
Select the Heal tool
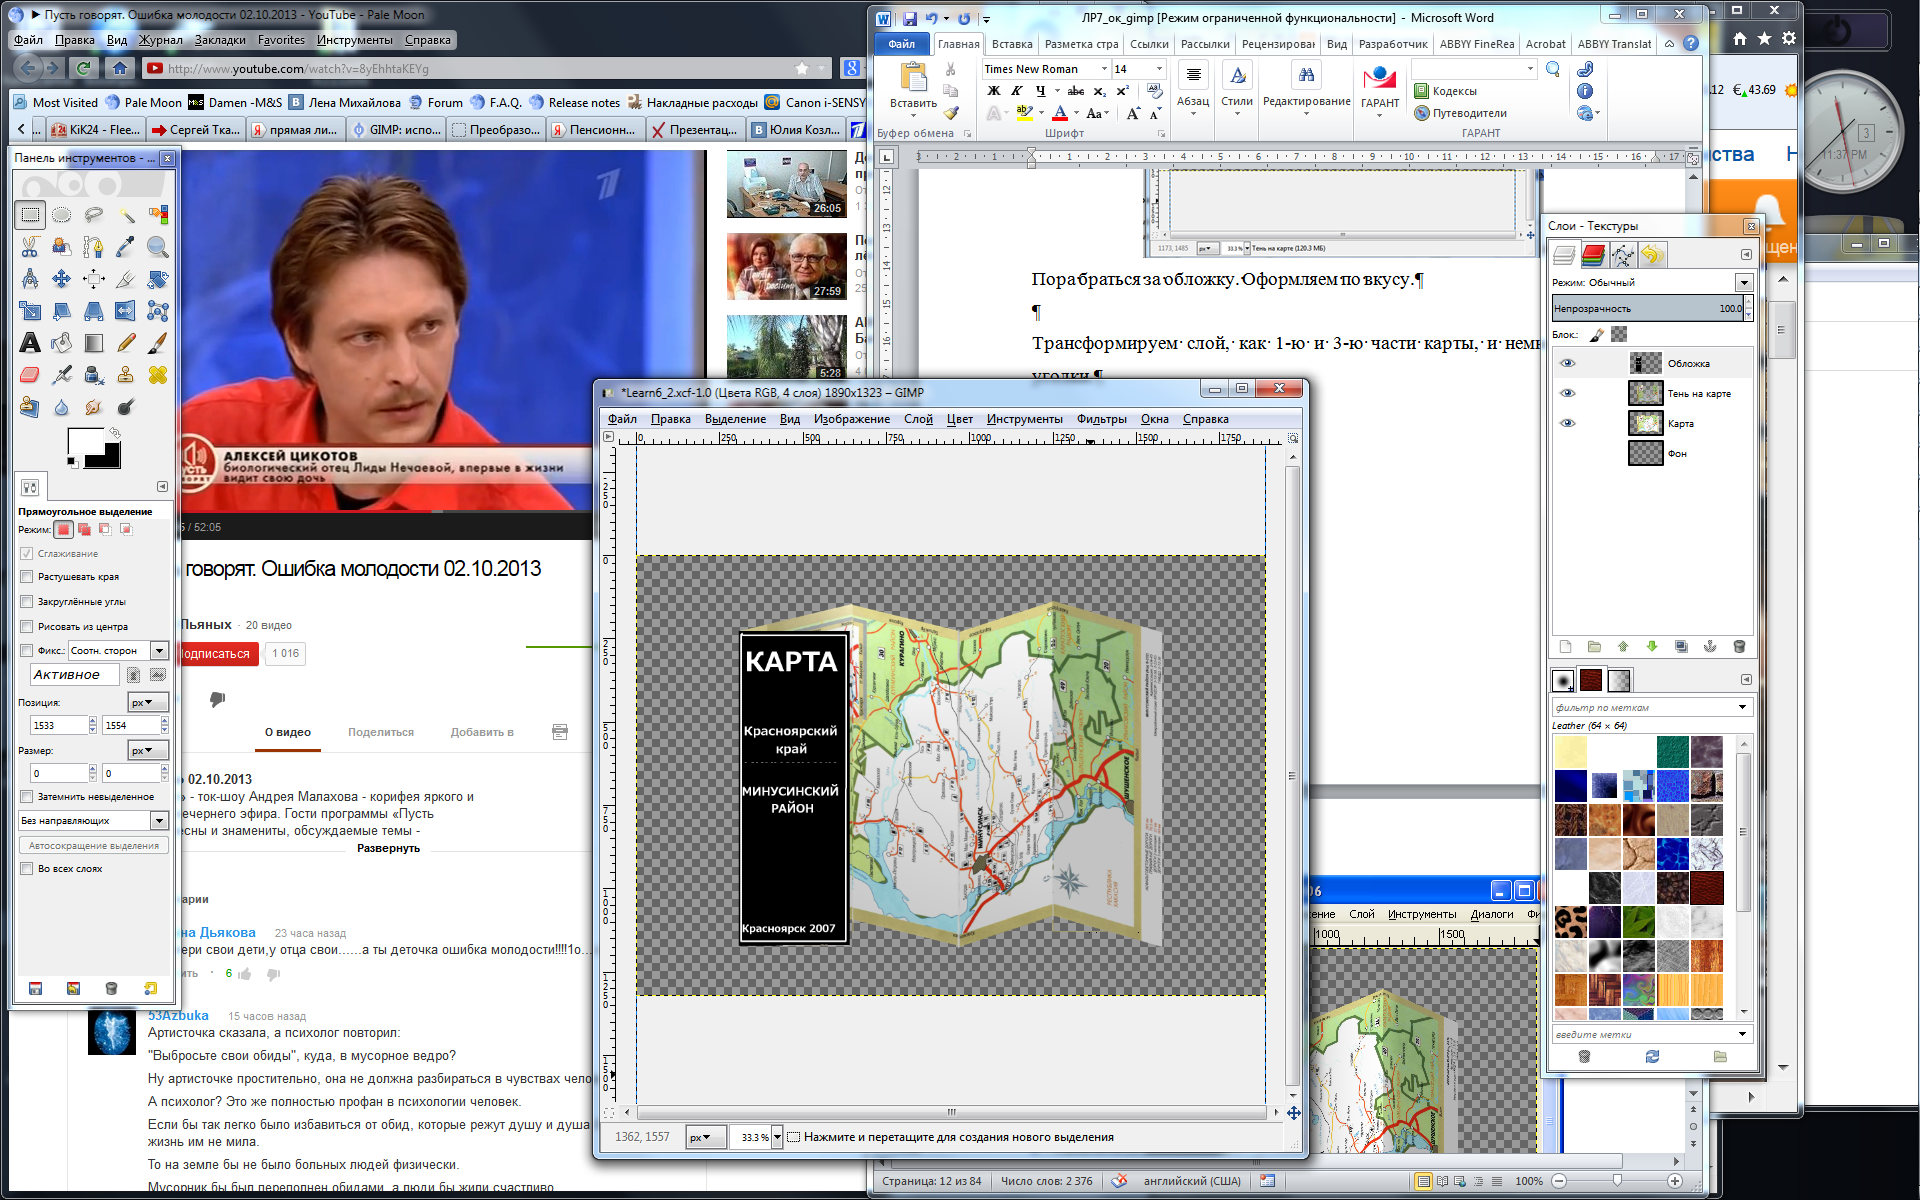(158, 375)
